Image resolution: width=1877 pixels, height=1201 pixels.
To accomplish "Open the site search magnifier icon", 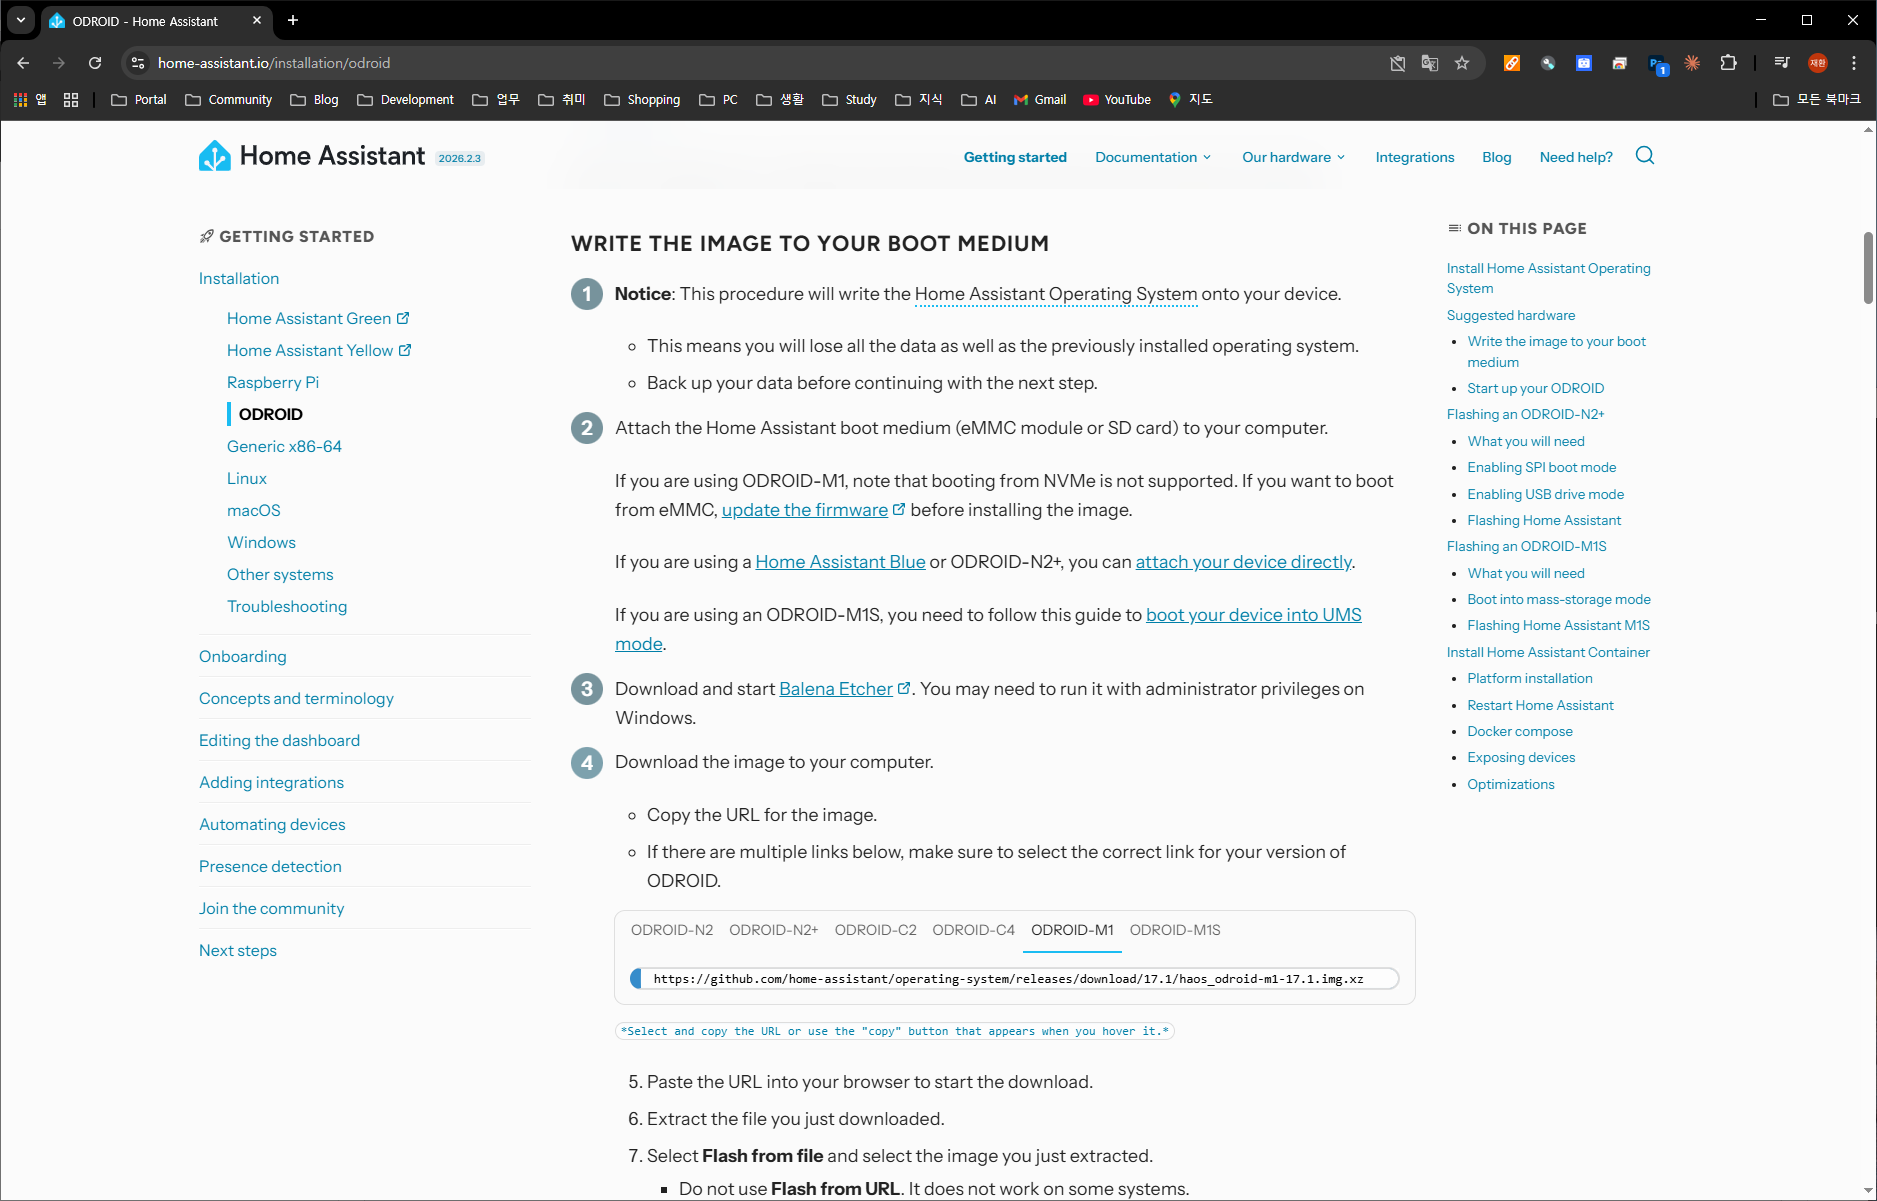I will [x=1645, y=156].
